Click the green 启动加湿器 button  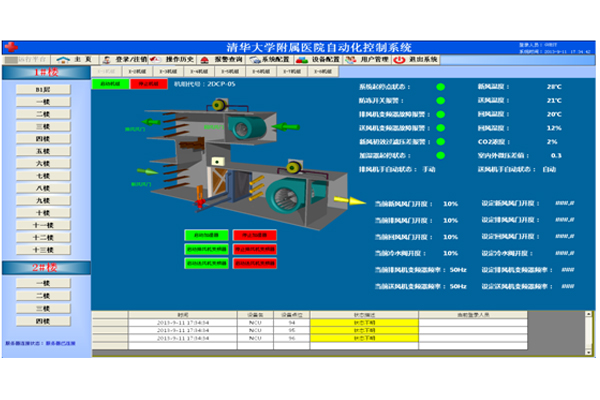click(x=207, y=235)
